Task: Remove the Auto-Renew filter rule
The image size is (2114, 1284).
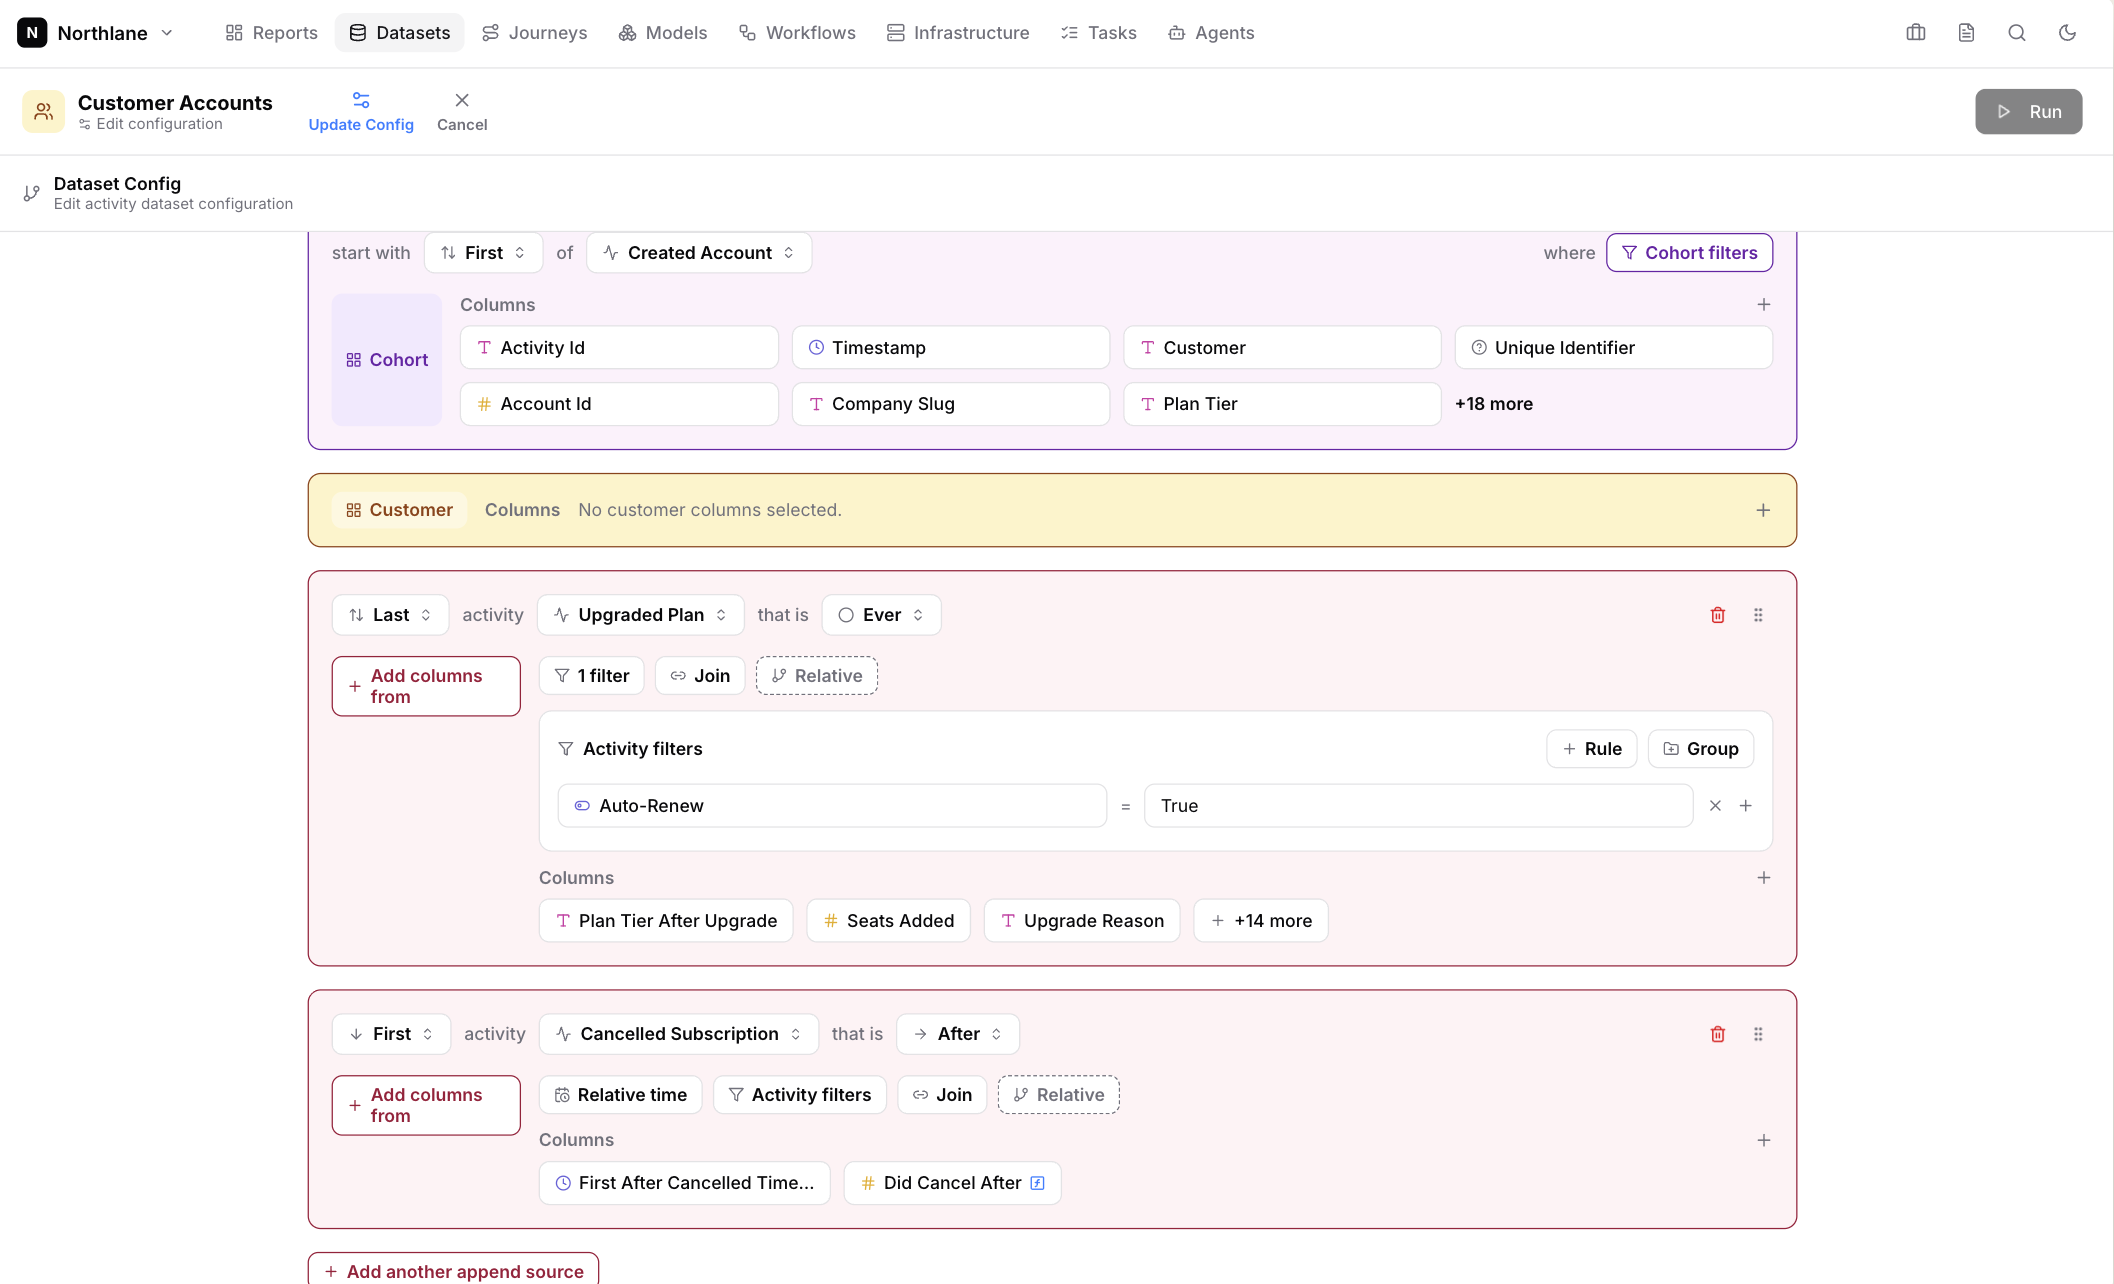Action: [1715, 806]
